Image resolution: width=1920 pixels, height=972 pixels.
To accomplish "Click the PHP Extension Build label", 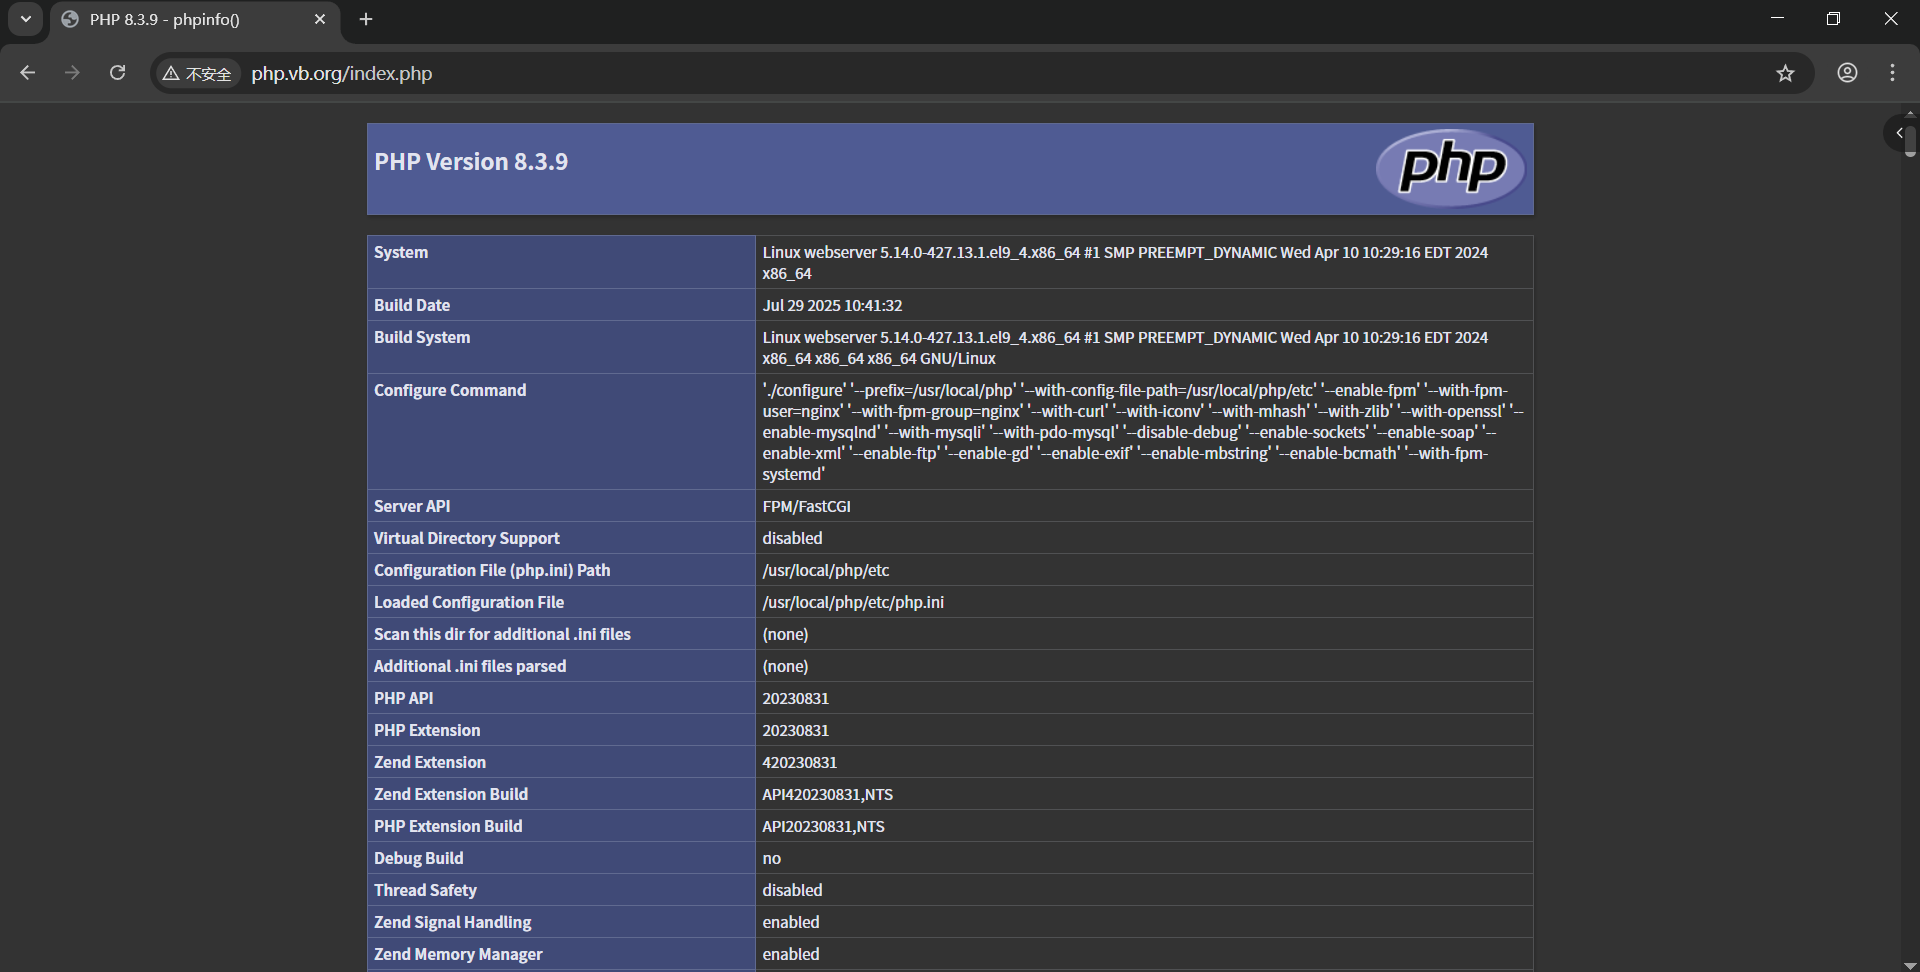I will (x=448, y=827).
